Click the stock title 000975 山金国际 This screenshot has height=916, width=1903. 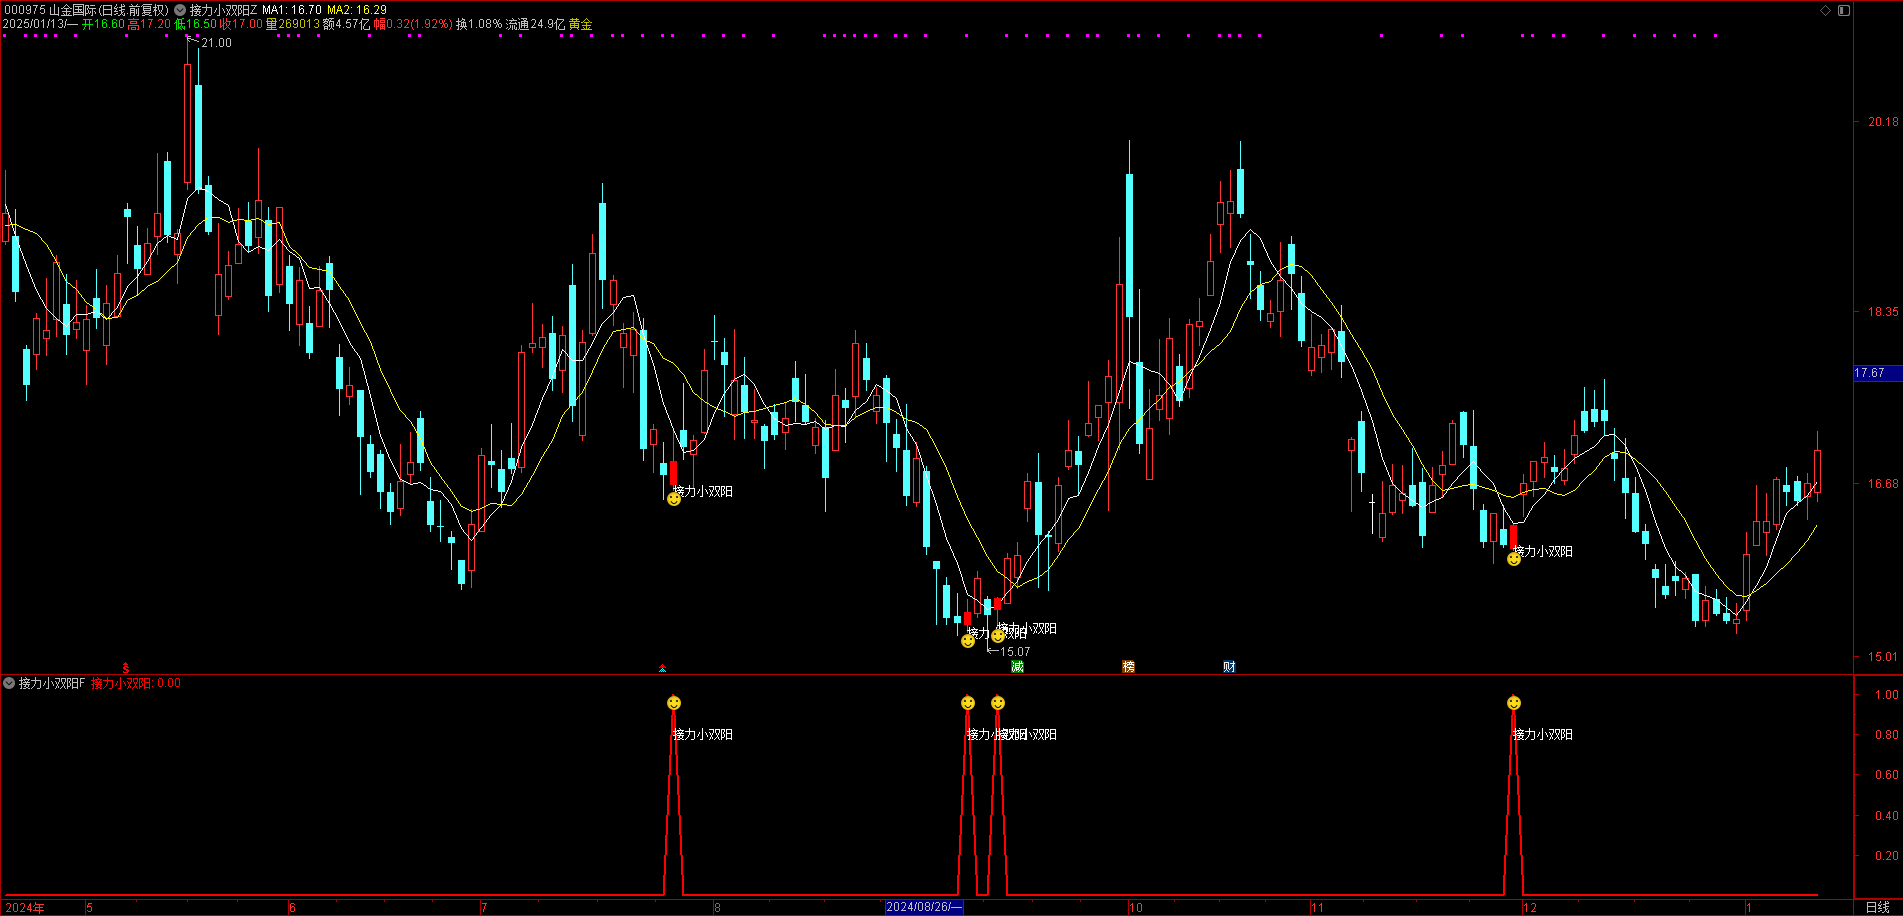point(51,10)
